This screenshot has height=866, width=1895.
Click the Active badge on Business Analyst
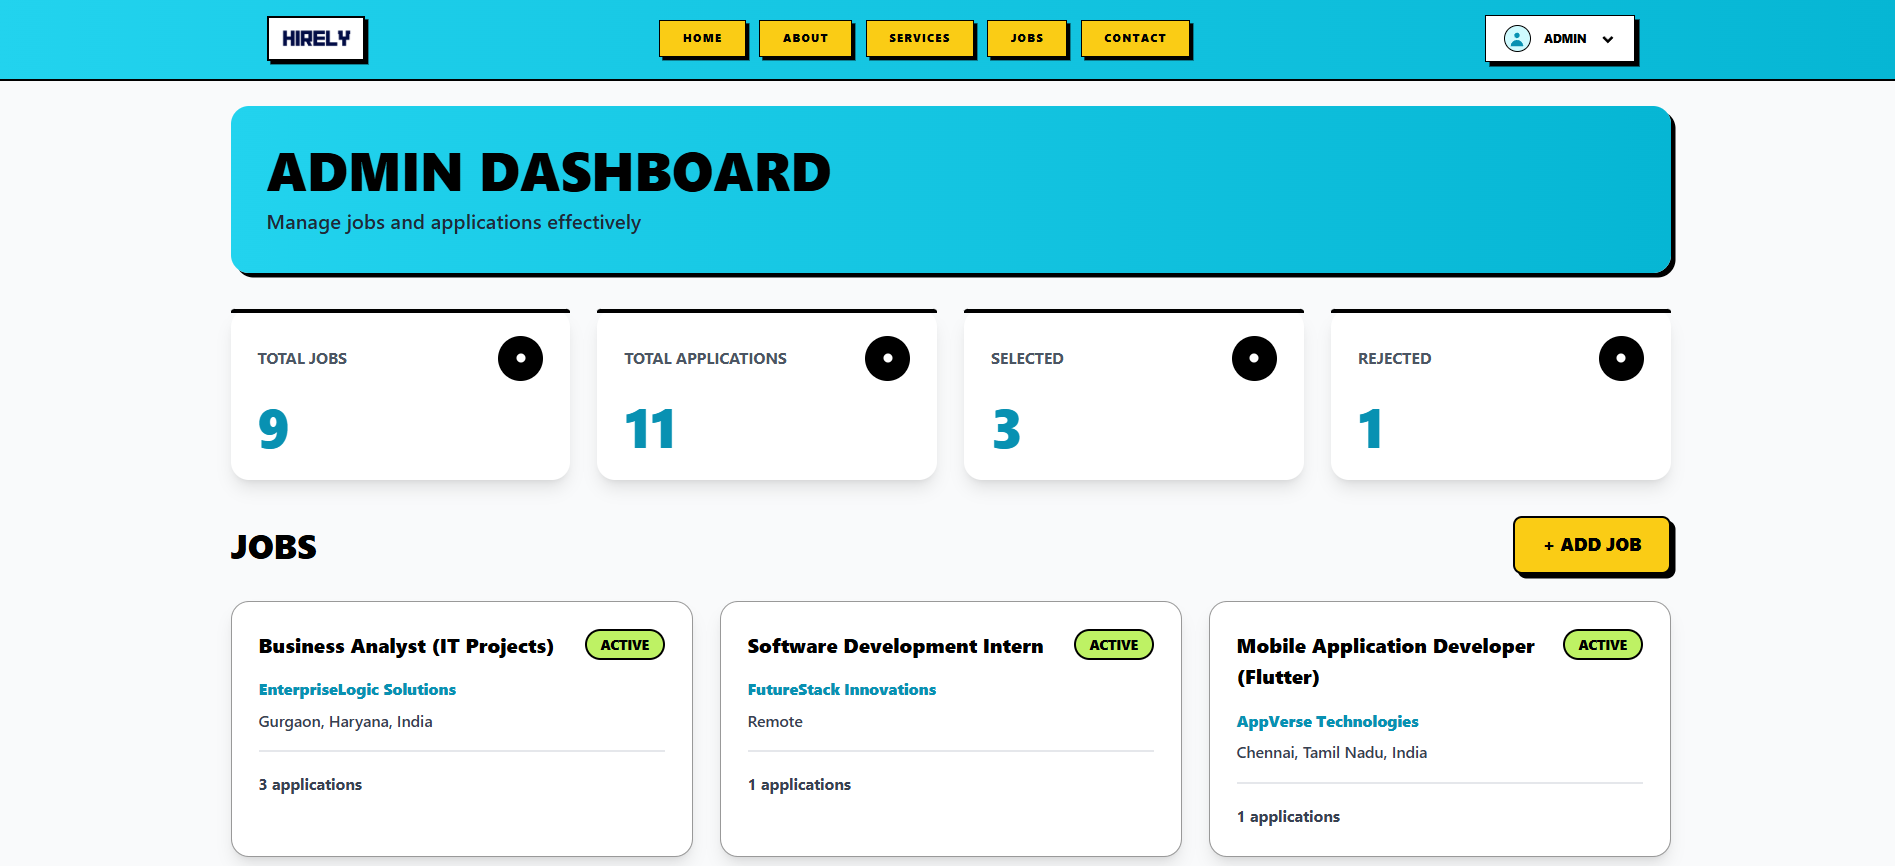(625, 645)
